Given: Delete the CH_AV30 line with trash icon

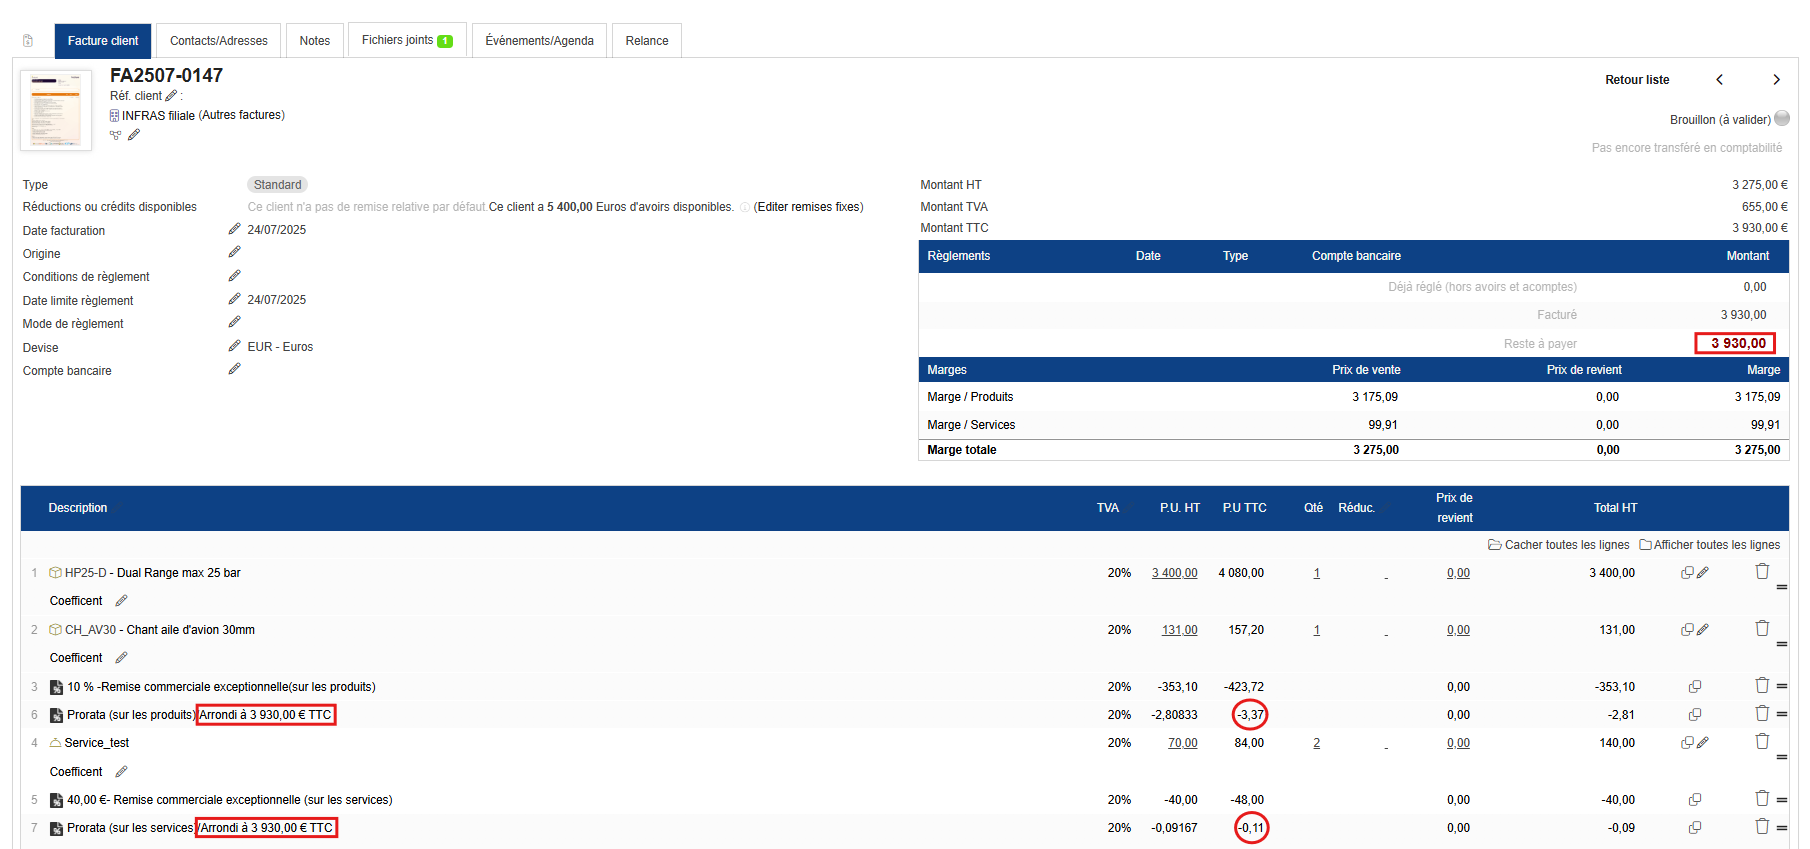Looking at the screenshot, I should coord(1762,628).
